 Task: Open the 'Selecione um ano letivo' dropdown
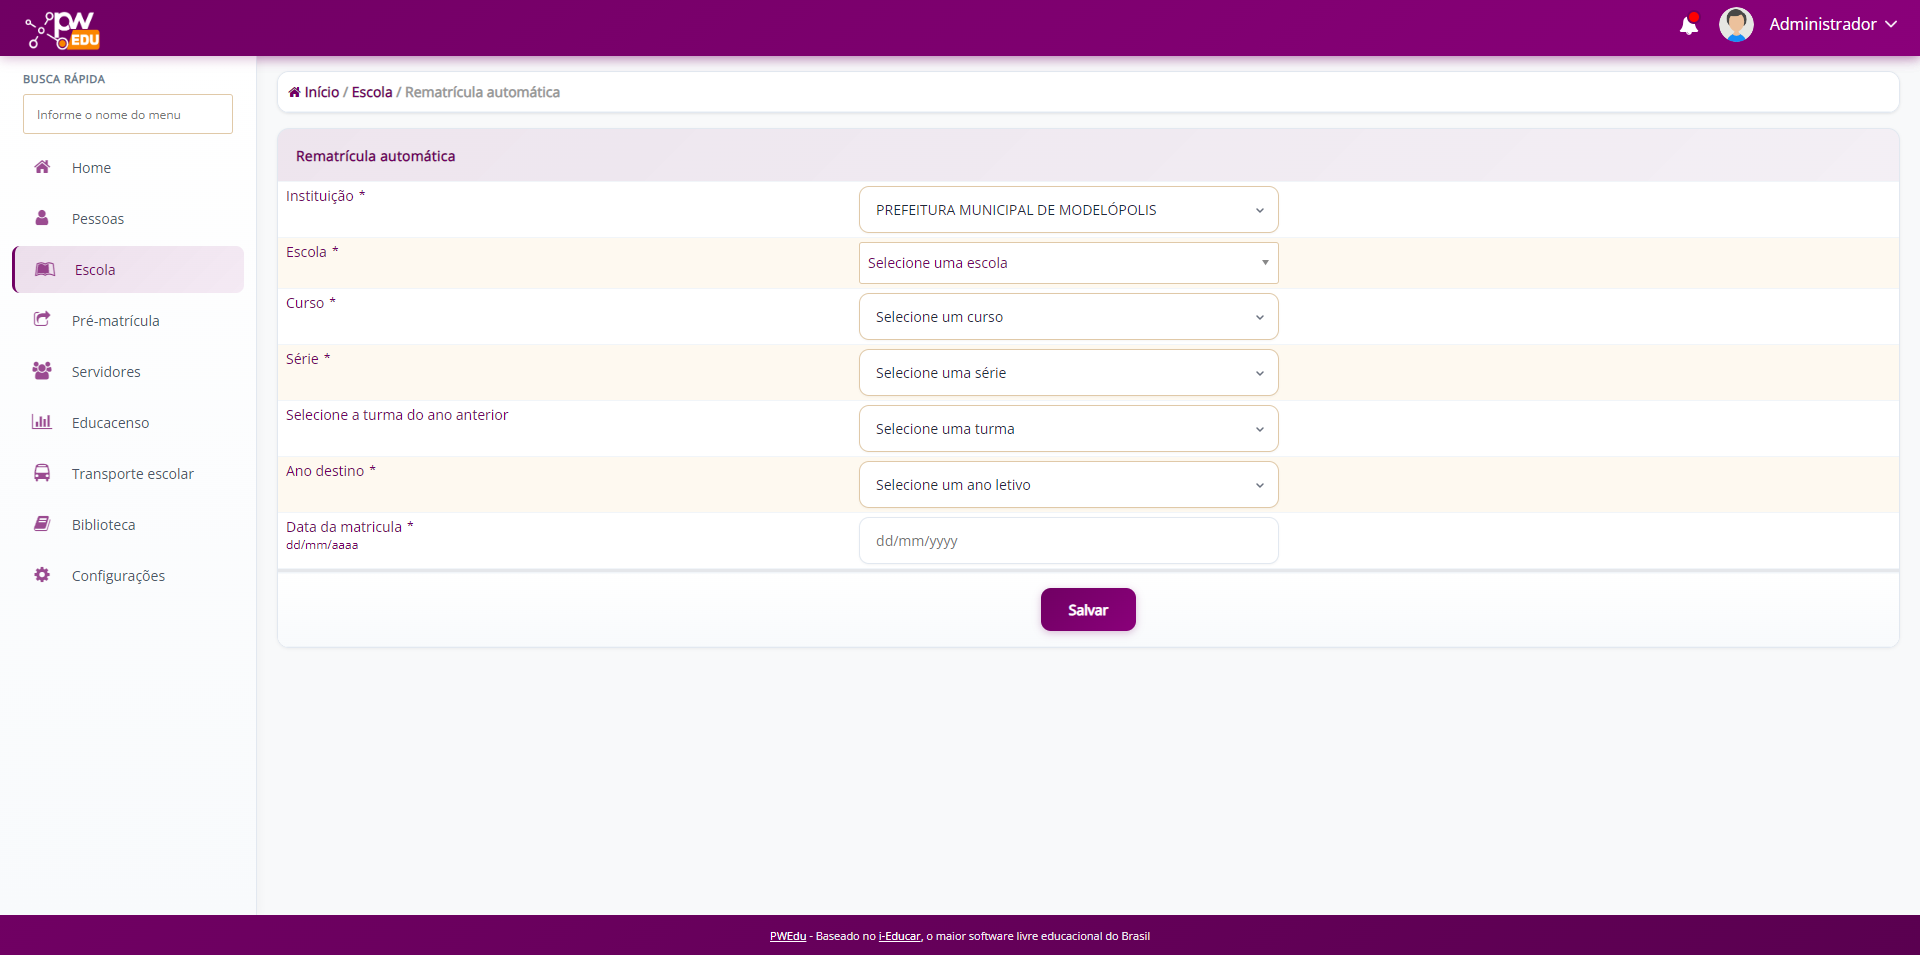tap(1068, 485)
